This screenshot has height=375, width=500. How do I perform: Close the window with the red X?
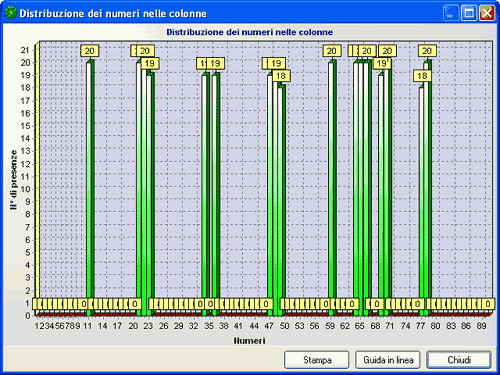(x=487, y=13)
